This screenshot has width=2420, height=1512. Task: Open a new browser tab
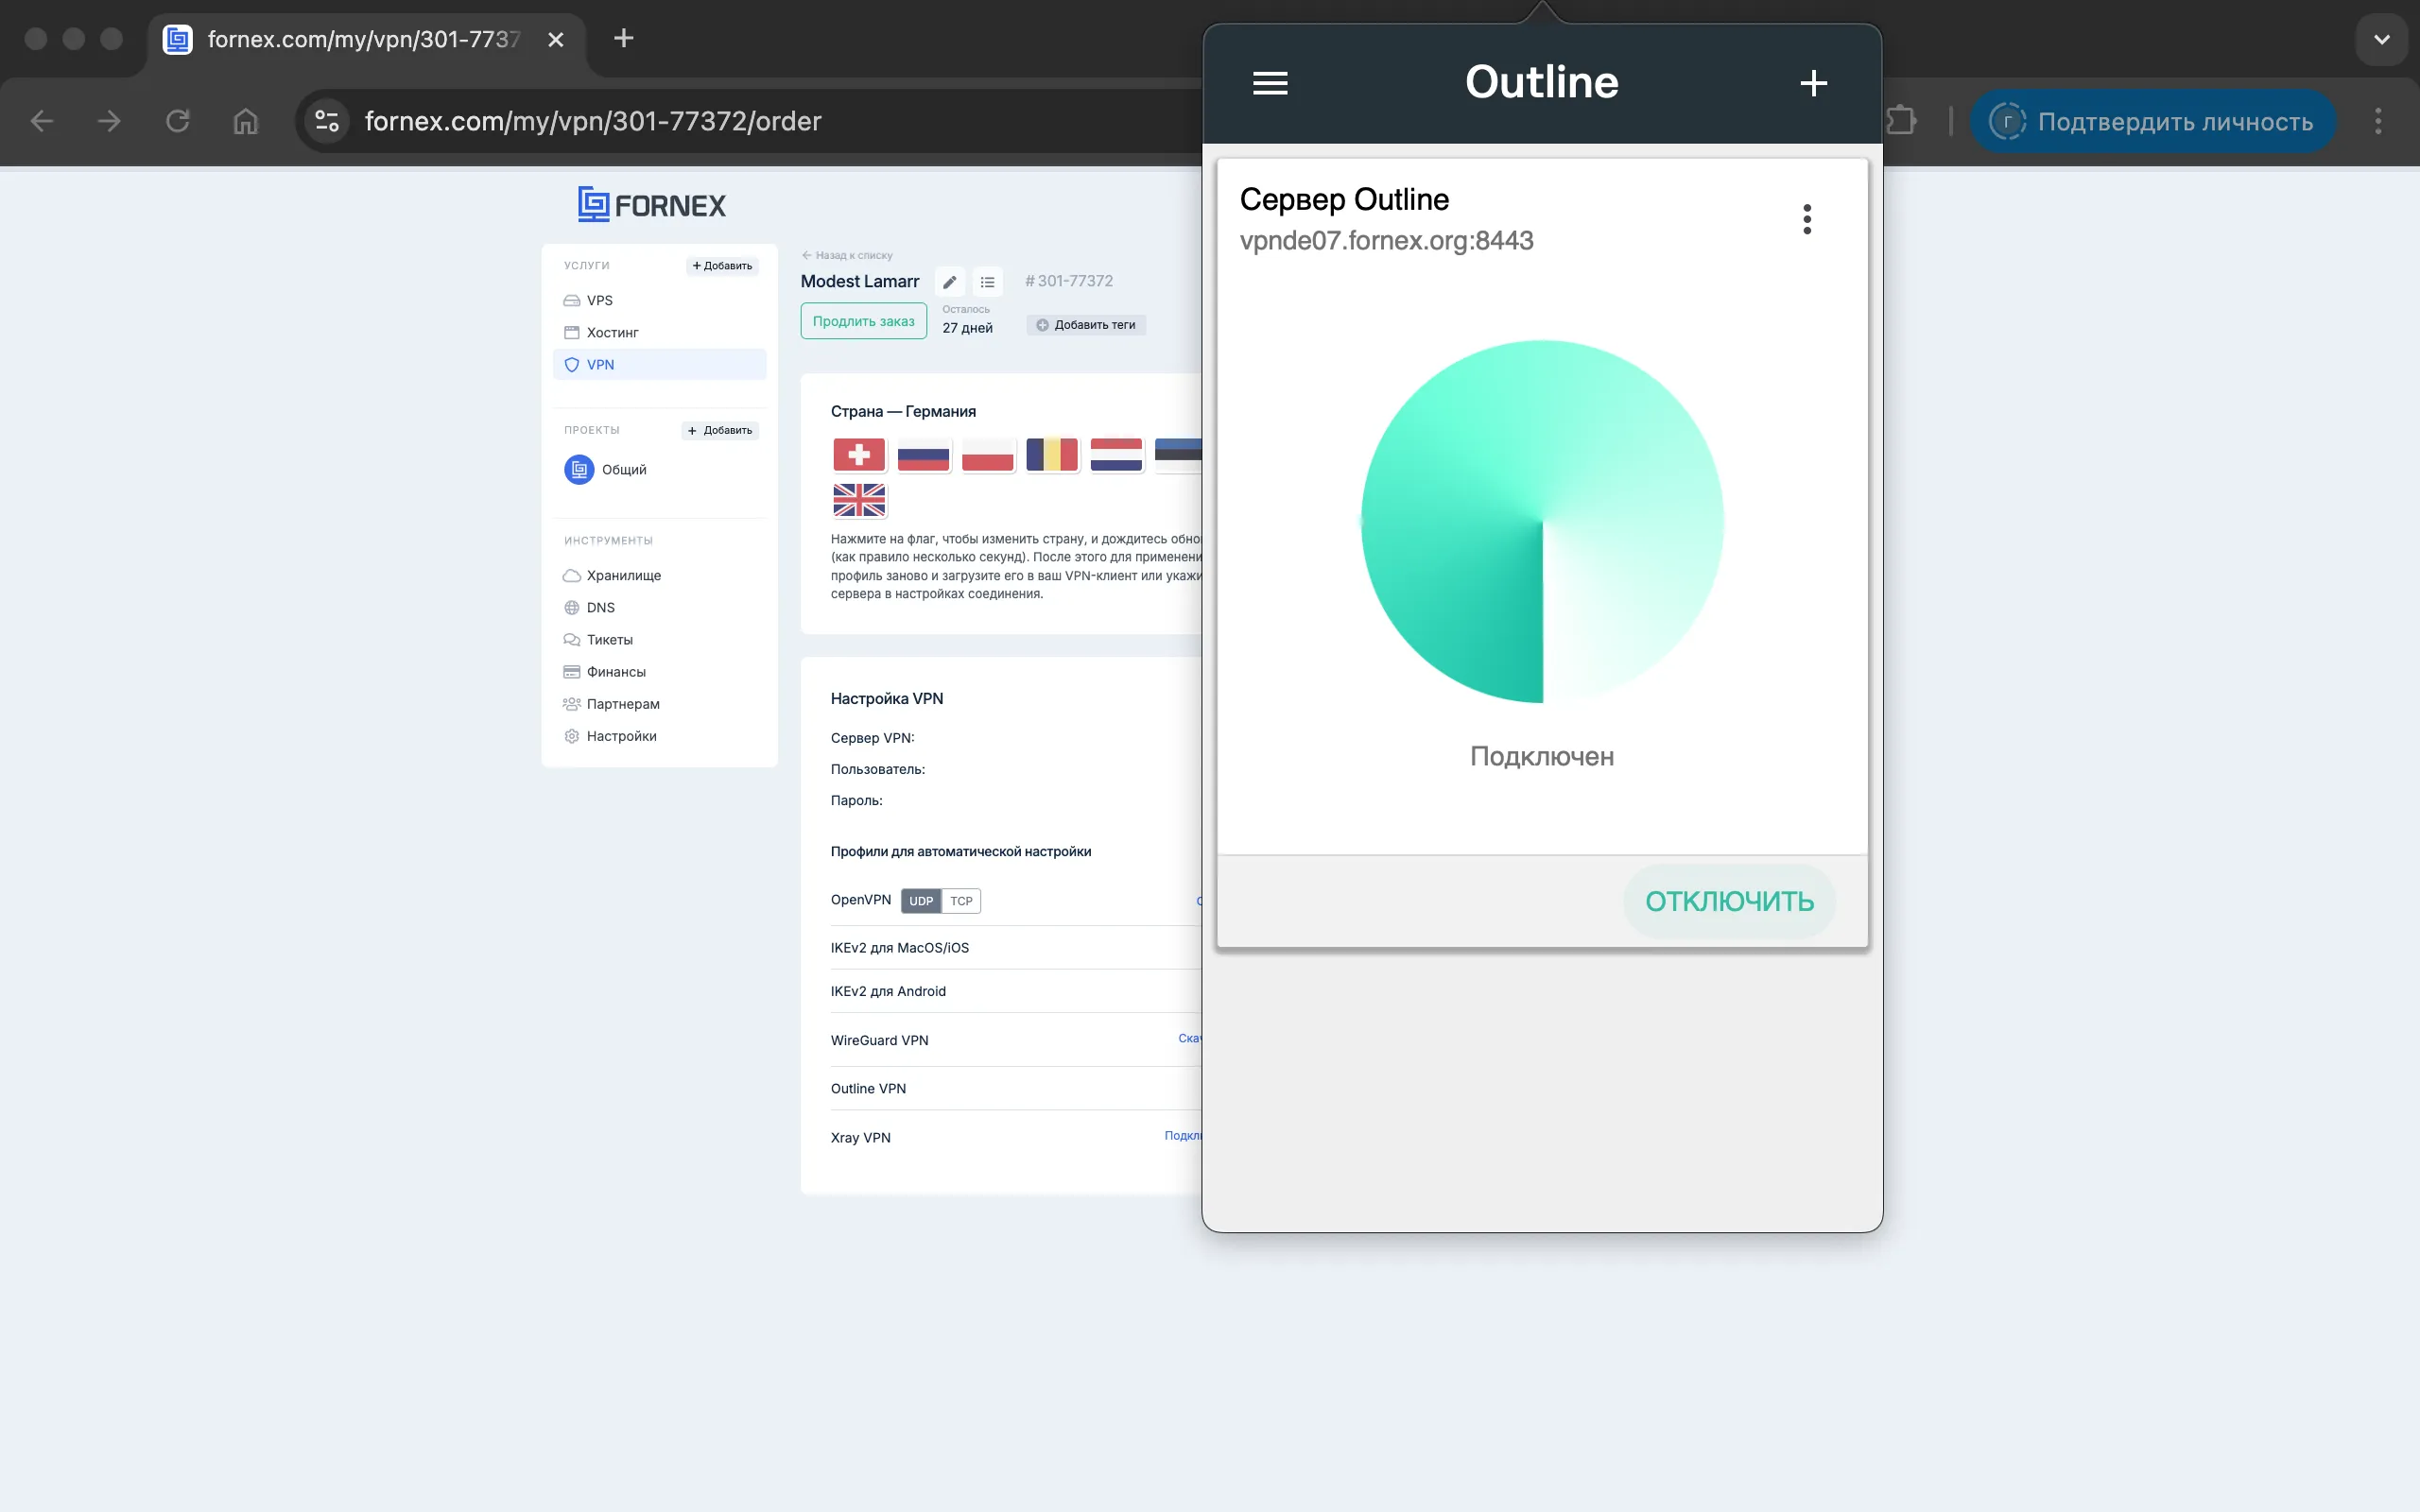pyautogui.click(x=623, y=39)
